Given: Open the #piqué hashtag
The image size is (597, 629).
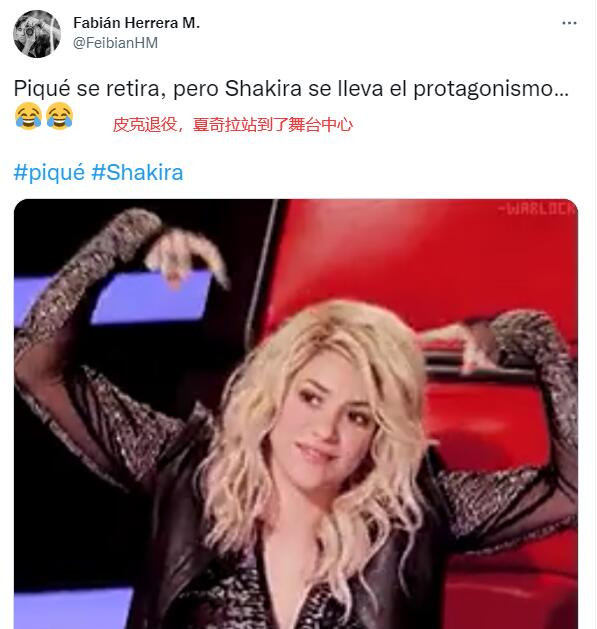Looking at the screenshot, I should pos(49,172).
